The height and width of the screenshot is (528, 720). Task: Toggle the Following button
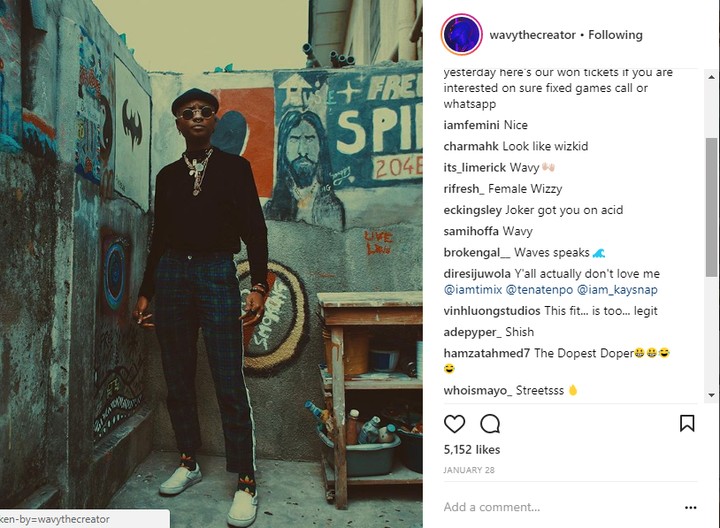tap(615, 35)
